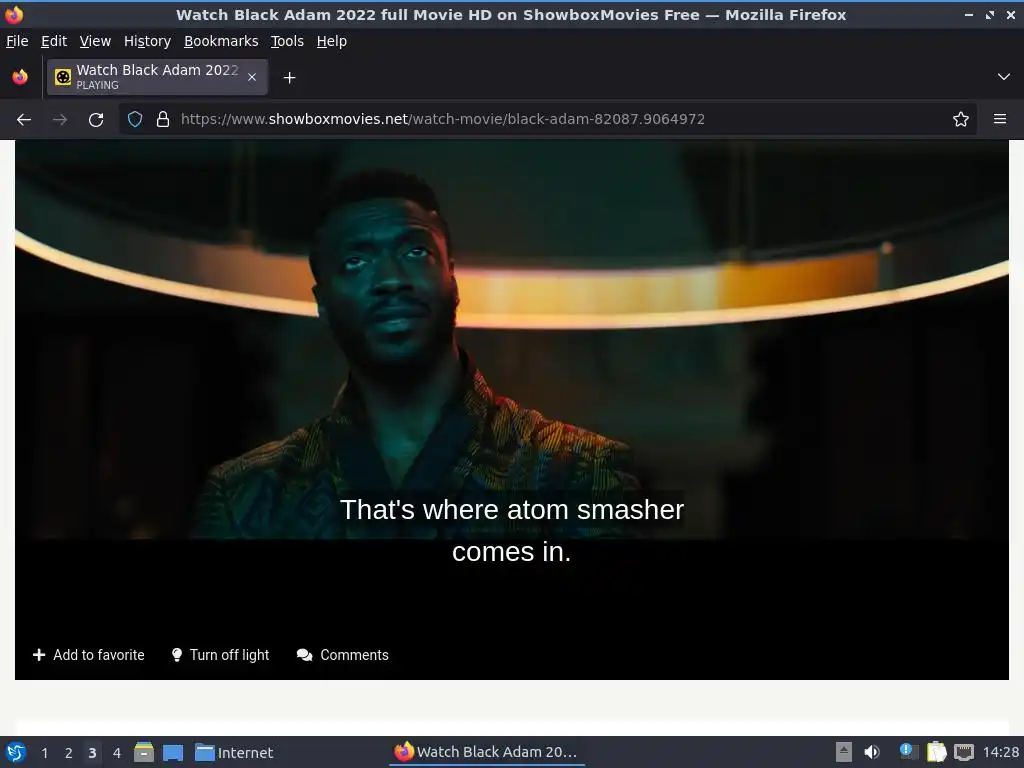Open the Bookmarks menu
The width and height of the screenshot is (1024, 768).
pos(221,41)
